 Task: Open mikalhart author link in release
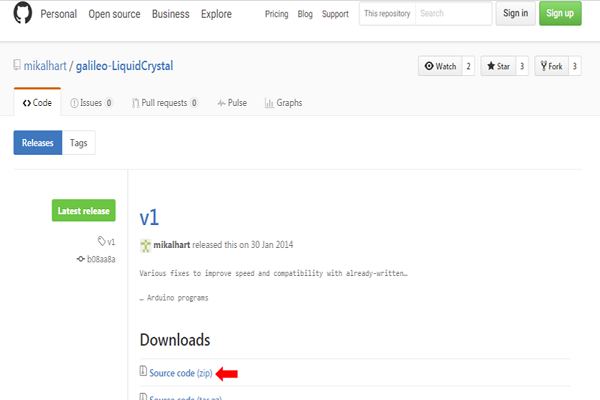coord(171,245)
